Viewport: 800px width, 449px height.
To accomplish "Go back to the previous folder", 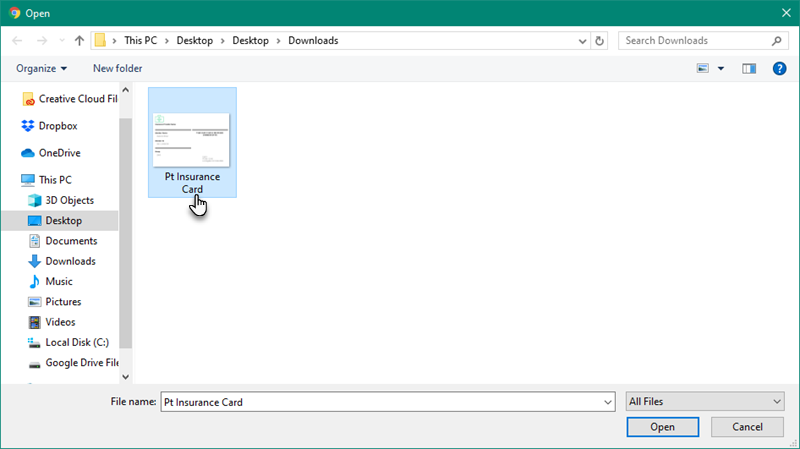I will (x=17, y=41).
